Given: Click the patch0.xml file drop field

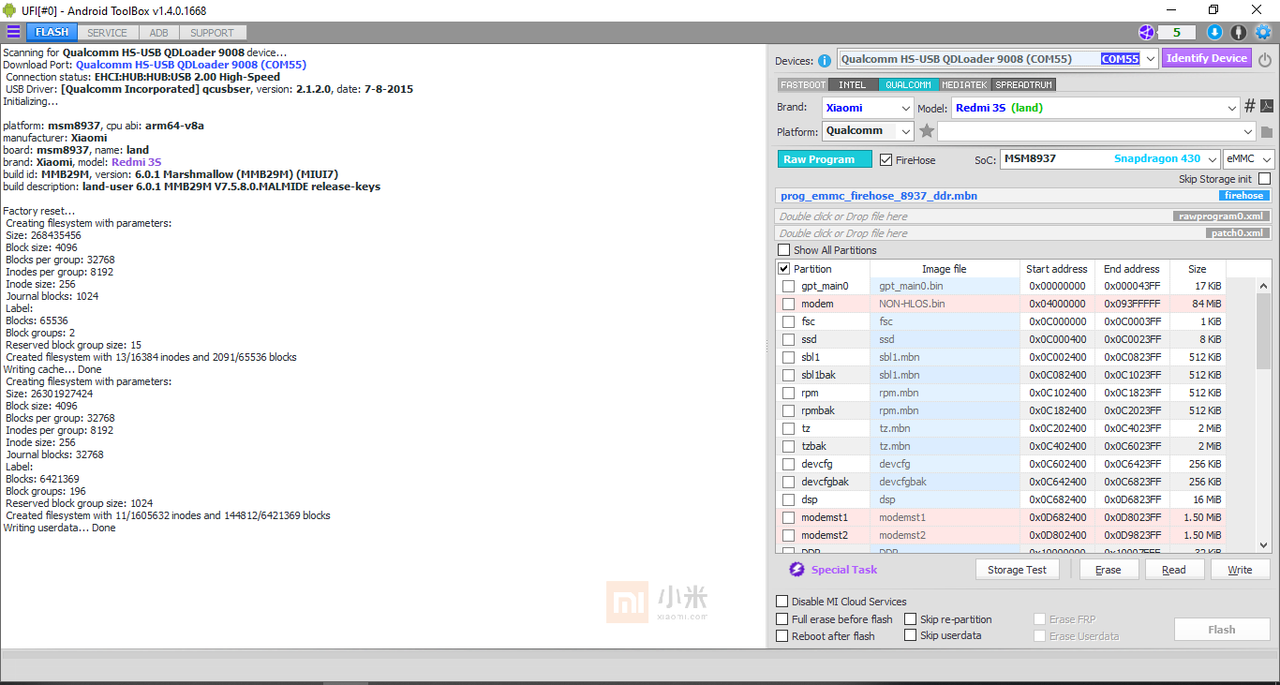Looking at the screenshot, I should [x=1025, y=233].
